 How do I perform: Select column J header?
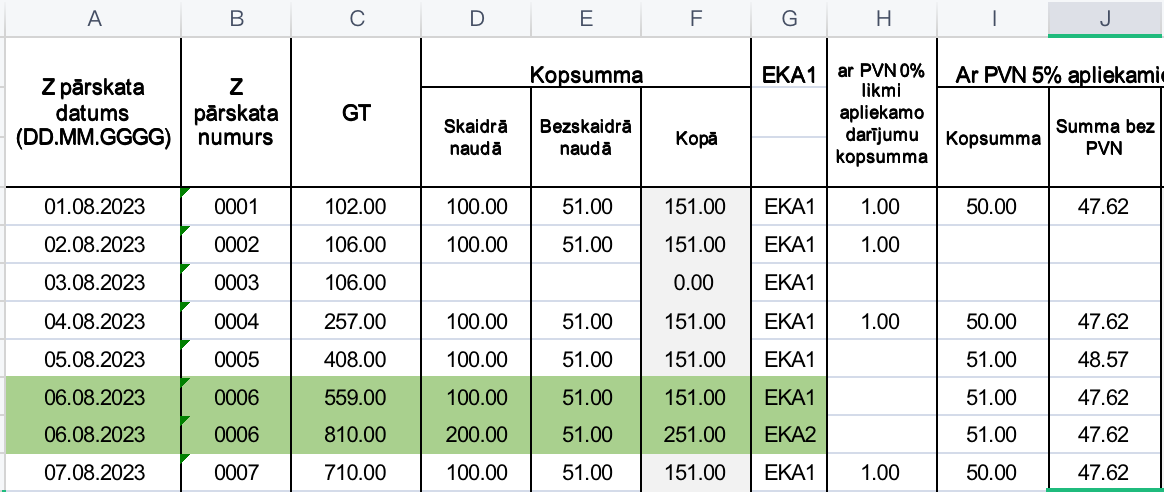coord(1104,18)
